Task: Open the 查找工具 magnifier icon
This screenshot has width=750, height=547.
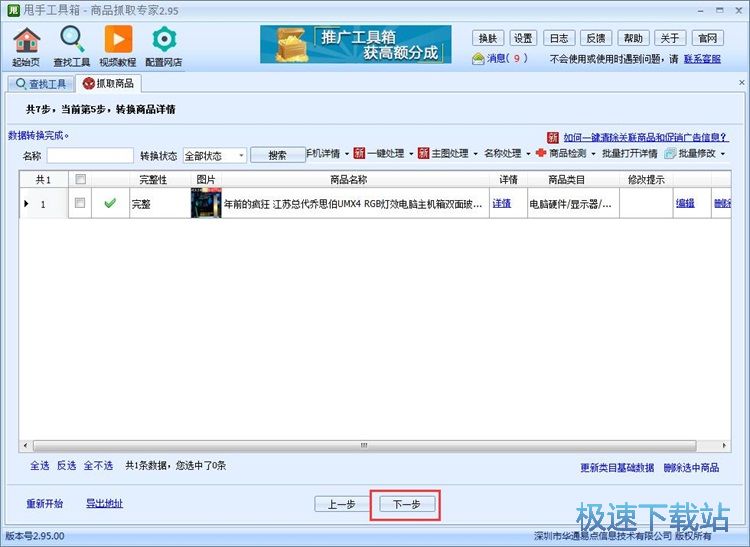Action: click(72, 46)
